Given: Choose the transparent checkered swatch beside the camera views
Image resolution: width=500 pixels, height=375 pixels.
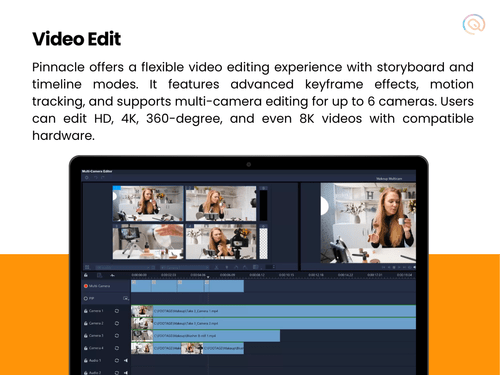Looking at the screenshot, I should 263,243.
